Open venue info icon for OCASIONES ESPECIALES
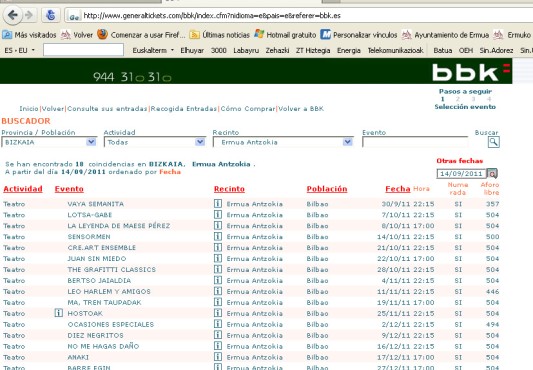The height and width of the screenshot is (370, 533). click(x=218, y=324)
